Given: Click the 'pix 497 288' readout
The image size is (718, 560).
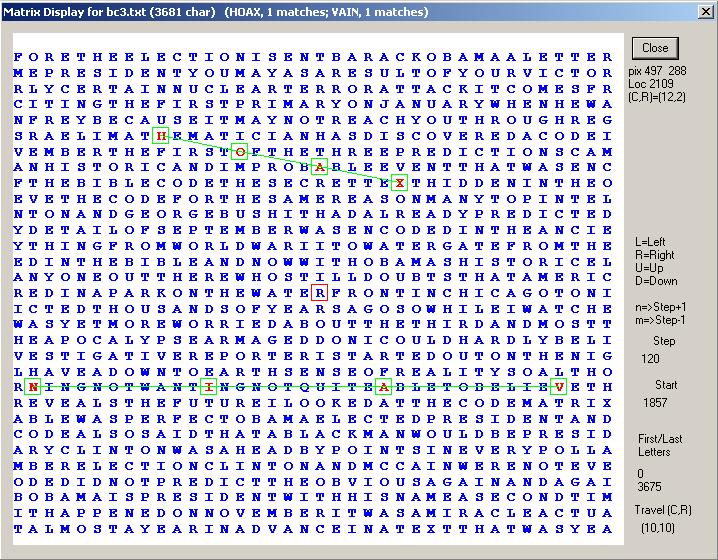Looking at the screenshot, I should tap(658, 71).
